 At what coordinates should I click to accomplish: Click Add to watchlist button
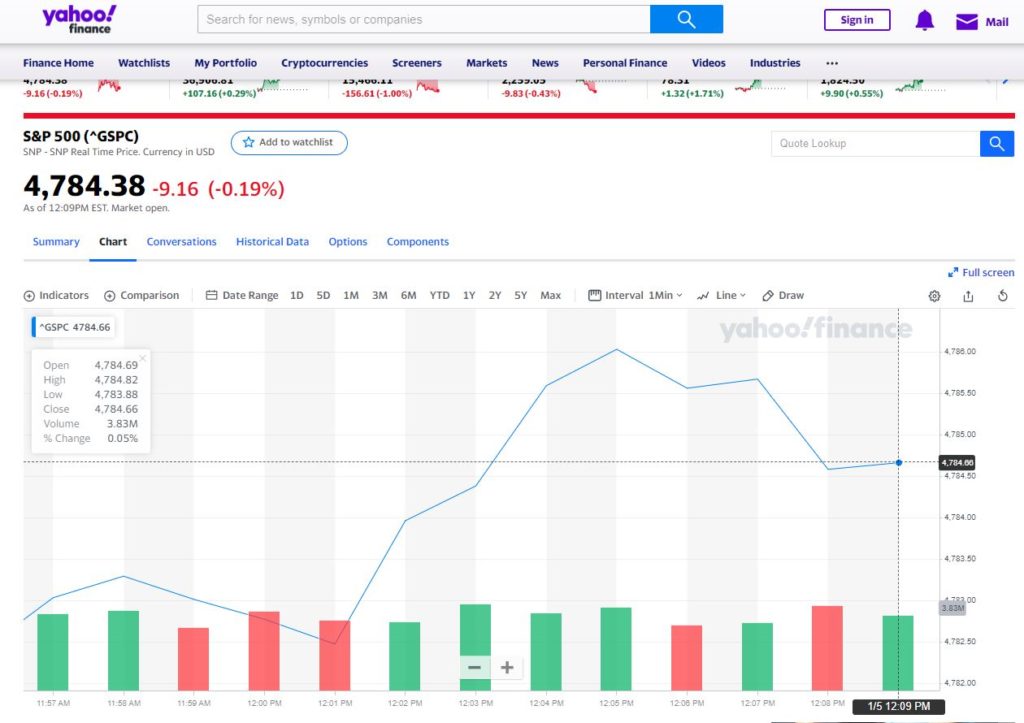point(289,142)
